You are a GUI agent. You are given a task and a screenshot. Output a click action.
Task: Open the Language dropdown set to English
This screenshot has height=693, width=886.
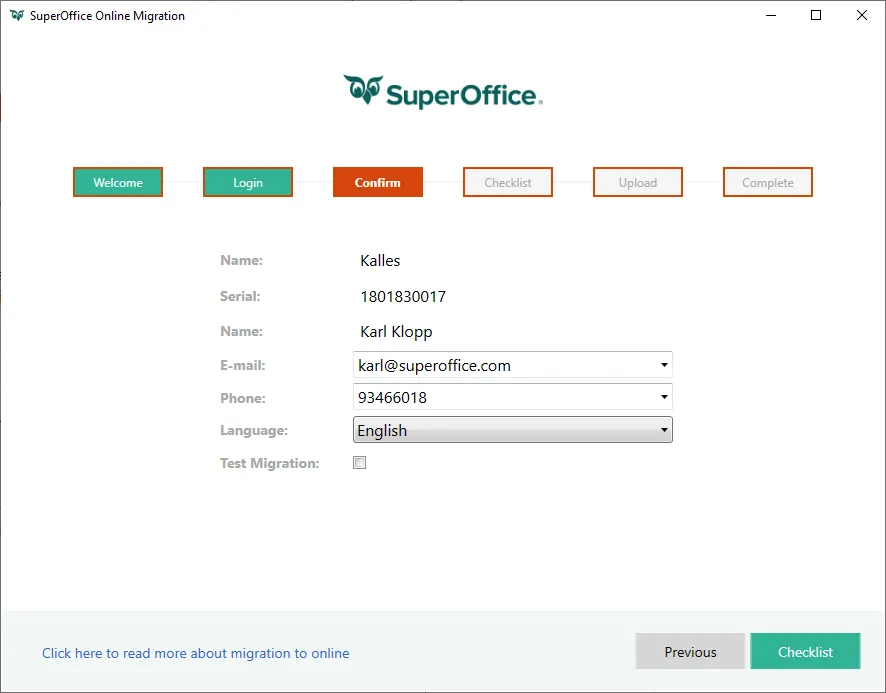(x=512, y=430)
